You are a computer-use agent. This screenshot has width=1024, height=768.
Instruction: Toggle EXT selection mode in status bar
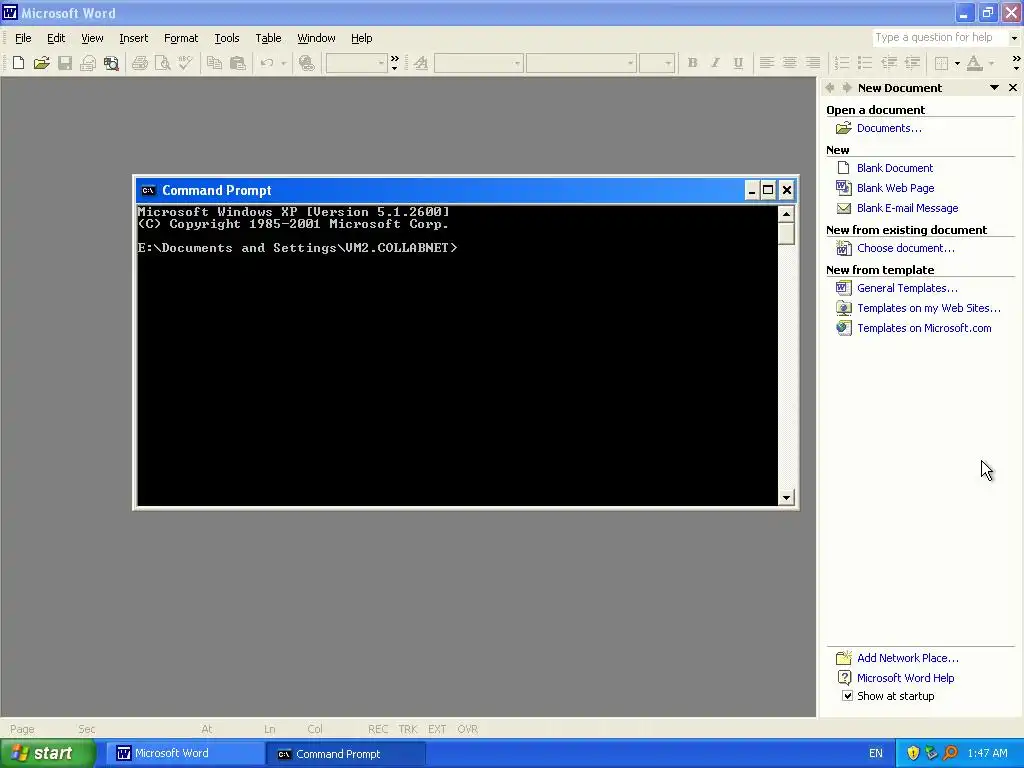pos(437,729)
